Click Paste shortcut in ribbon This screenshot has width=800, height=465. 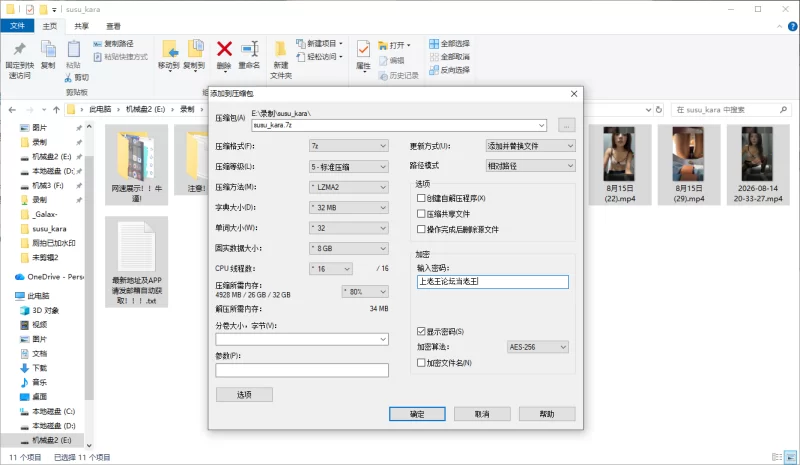click(120, 57)
